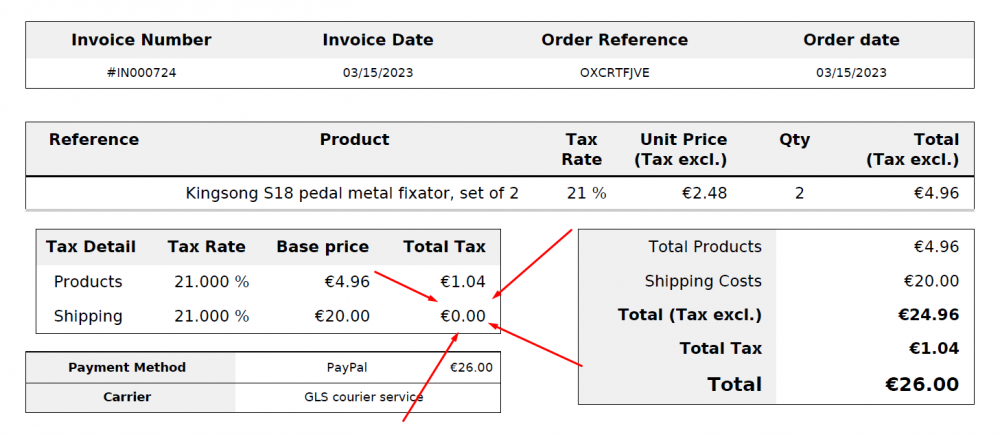
Task: Click the Payment Method label
Action: [127, 367]
